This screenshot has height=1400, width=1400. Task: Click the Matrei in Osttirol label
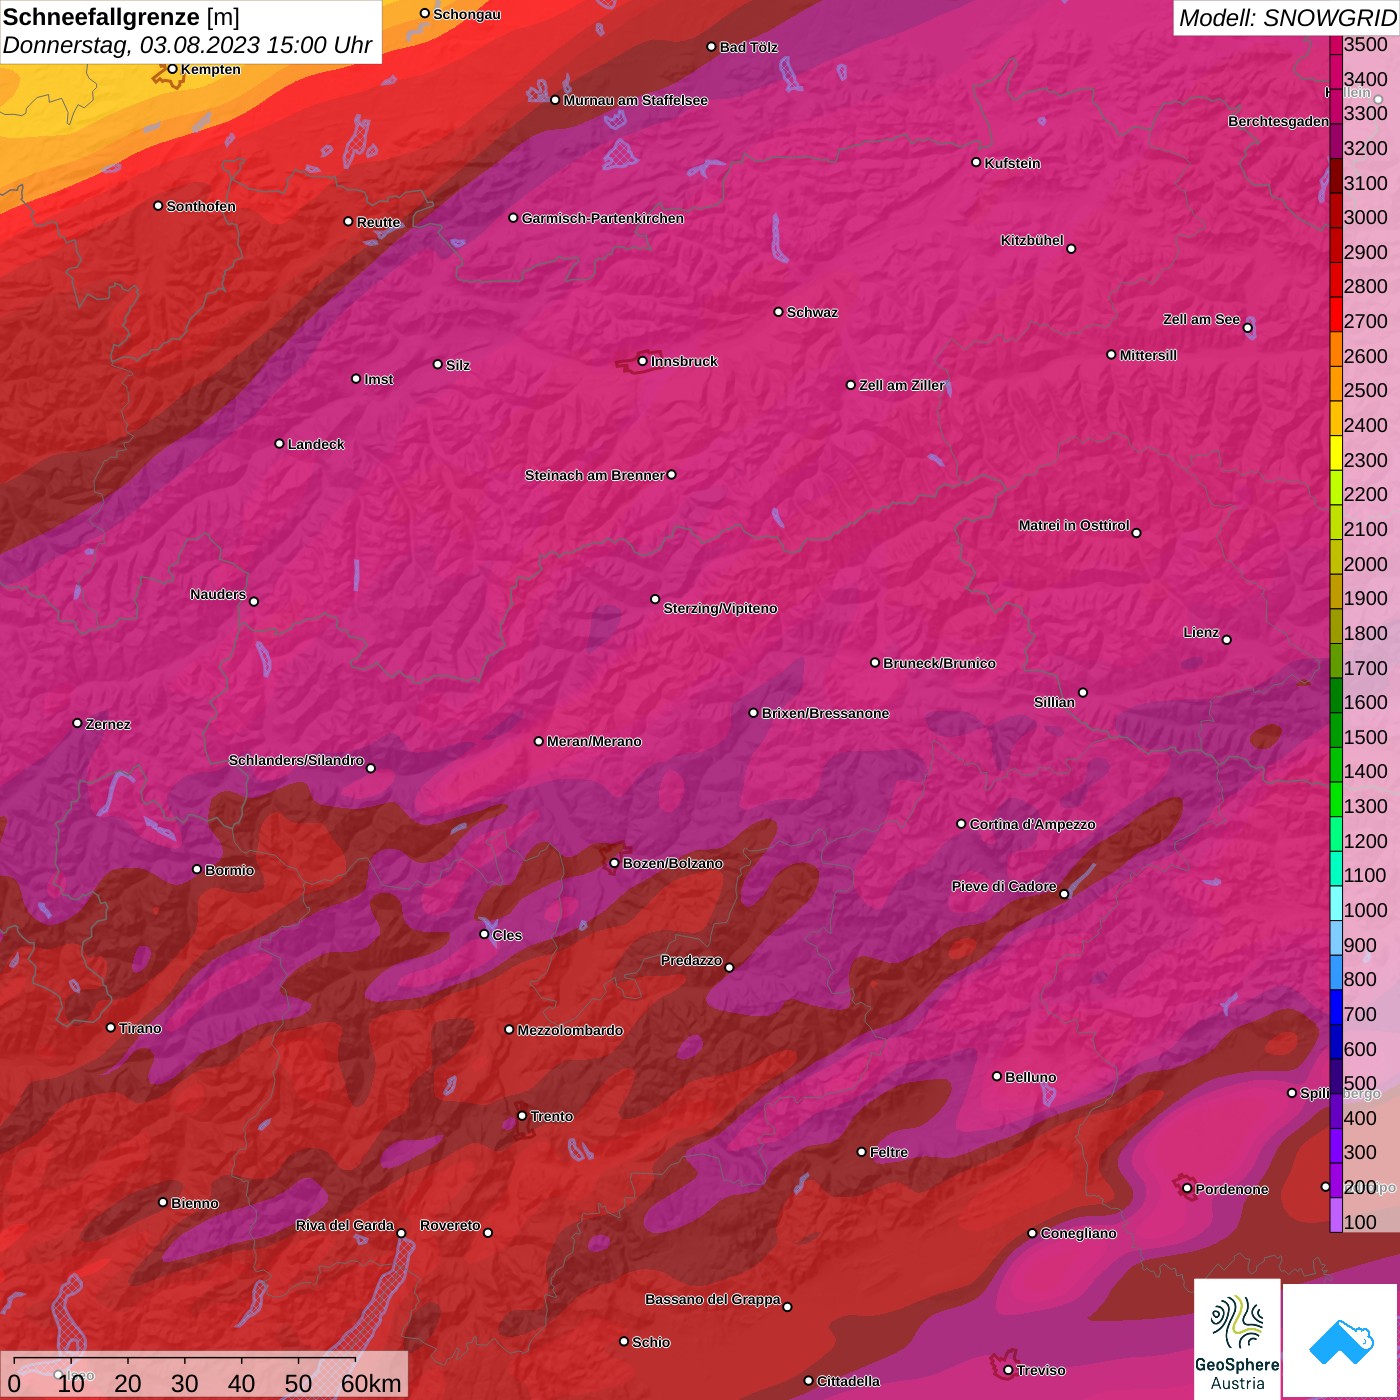(1074, 525)
